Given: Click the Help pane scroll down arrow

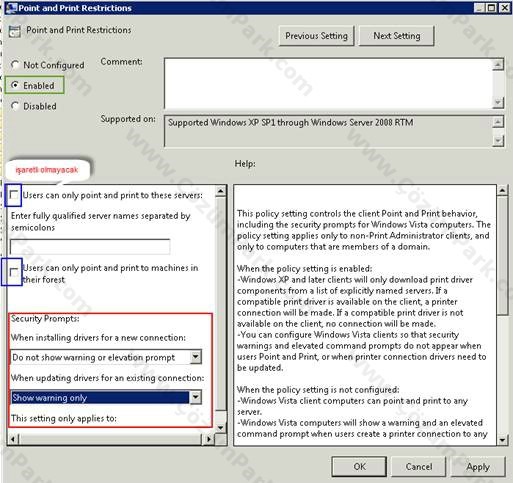Looking at the screenshot, I should click(502, 440).
